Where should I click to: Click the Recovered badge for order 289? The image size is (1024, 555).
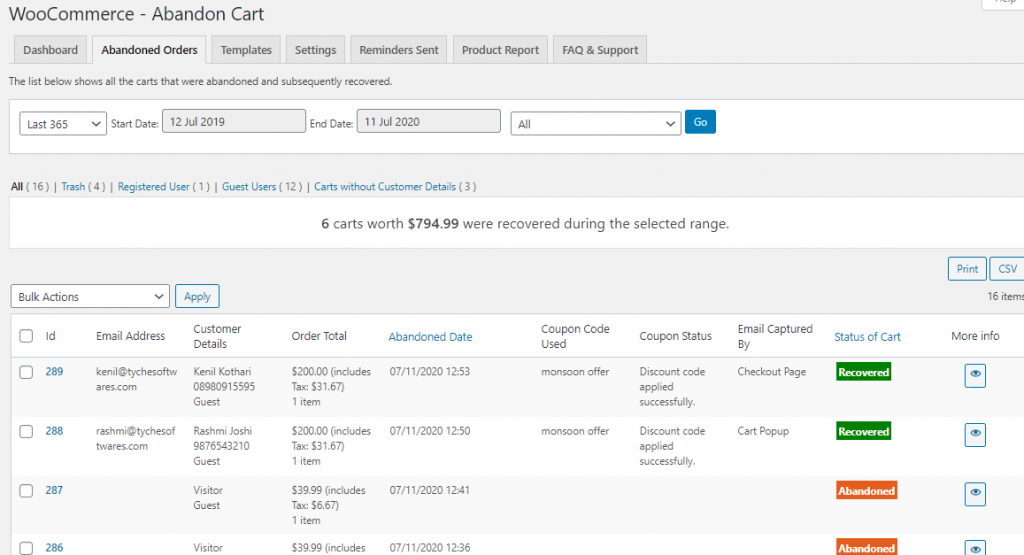863,372
